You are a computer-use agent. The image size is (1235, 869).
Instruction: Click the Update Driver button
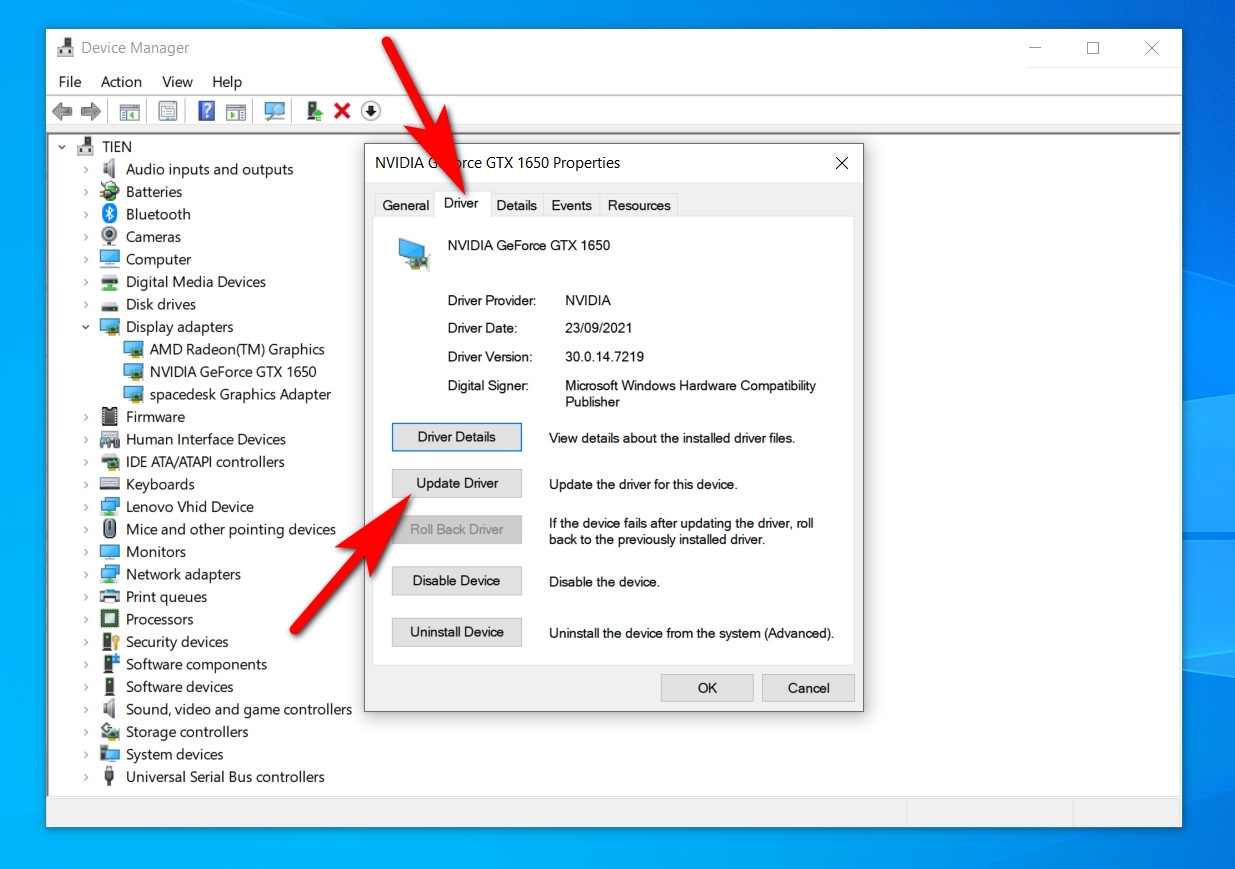click(456, 483)
